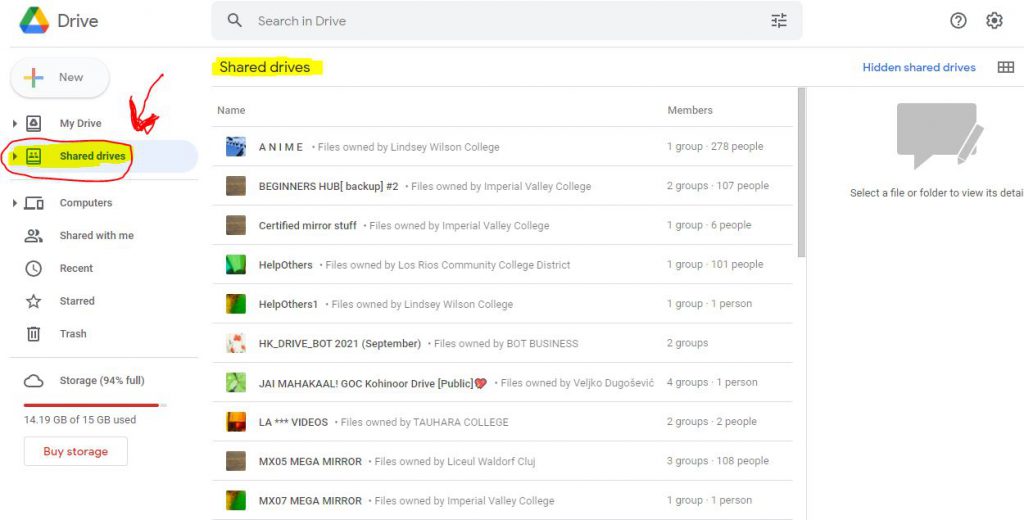The image size is (1024, 520).
Task: Click the HK_DRIVE_BOT 2021 drive thumbnail
Action: click(x=236, y=343)
